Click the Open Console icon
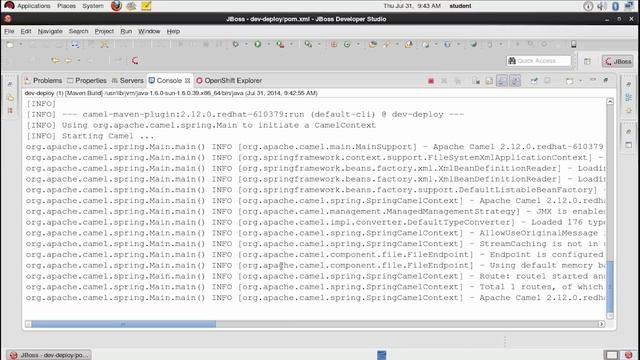This screenshot has width=640, height=360. [569, 81]
